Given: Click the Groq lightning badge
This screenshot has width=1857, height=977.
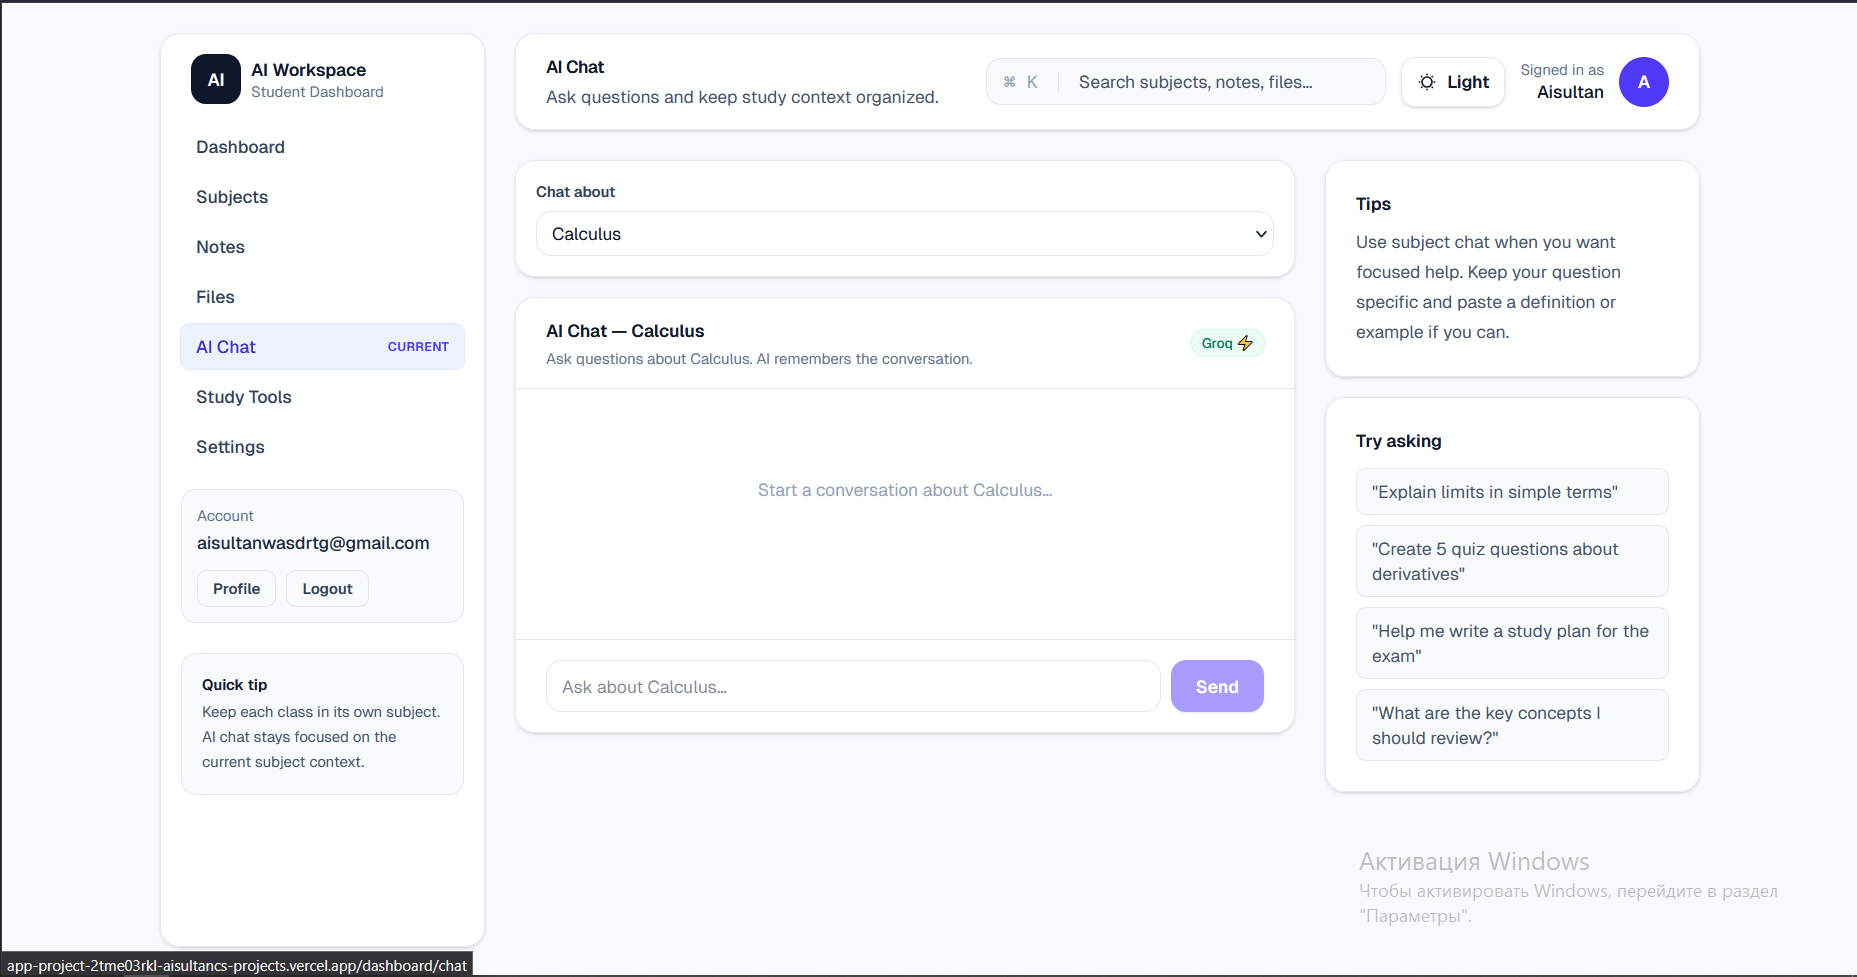Looking at the screenshot, I should coord(1227,343).
